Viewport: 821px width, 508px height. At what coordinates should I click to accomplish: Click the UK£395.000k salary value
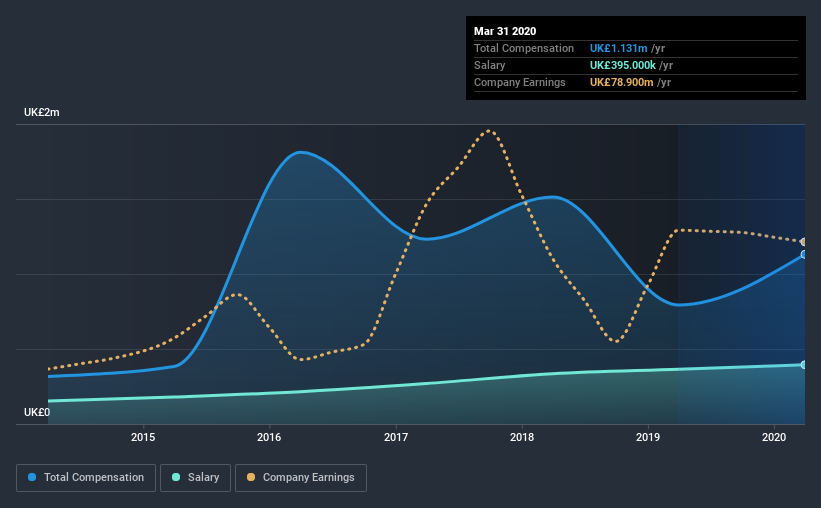(x=623, y=65)
